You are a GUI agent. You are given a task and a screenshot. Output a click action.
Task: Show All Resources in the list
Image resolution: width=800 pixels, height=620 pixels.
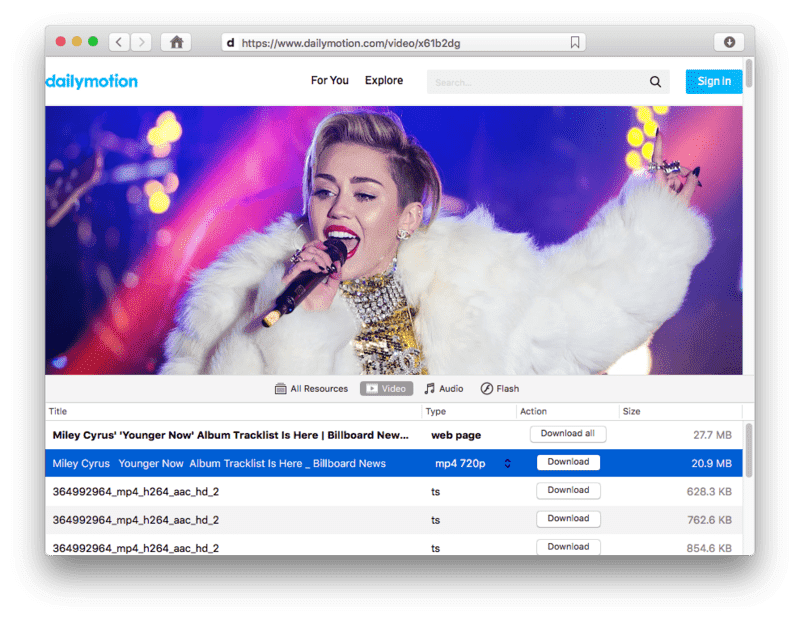click(311, 388)
